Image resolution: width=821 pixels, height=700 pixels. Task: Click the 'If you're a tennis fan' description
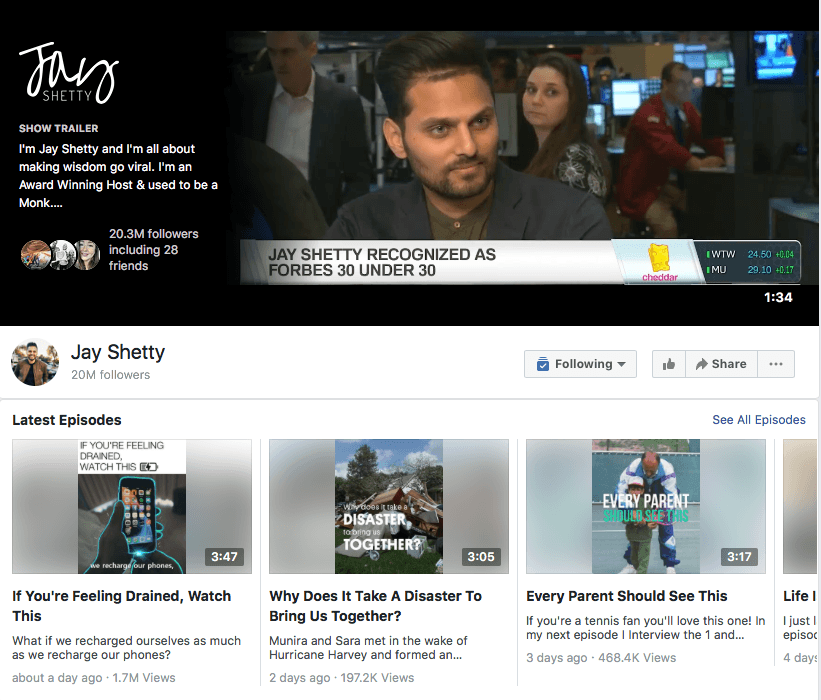point(646,628)
